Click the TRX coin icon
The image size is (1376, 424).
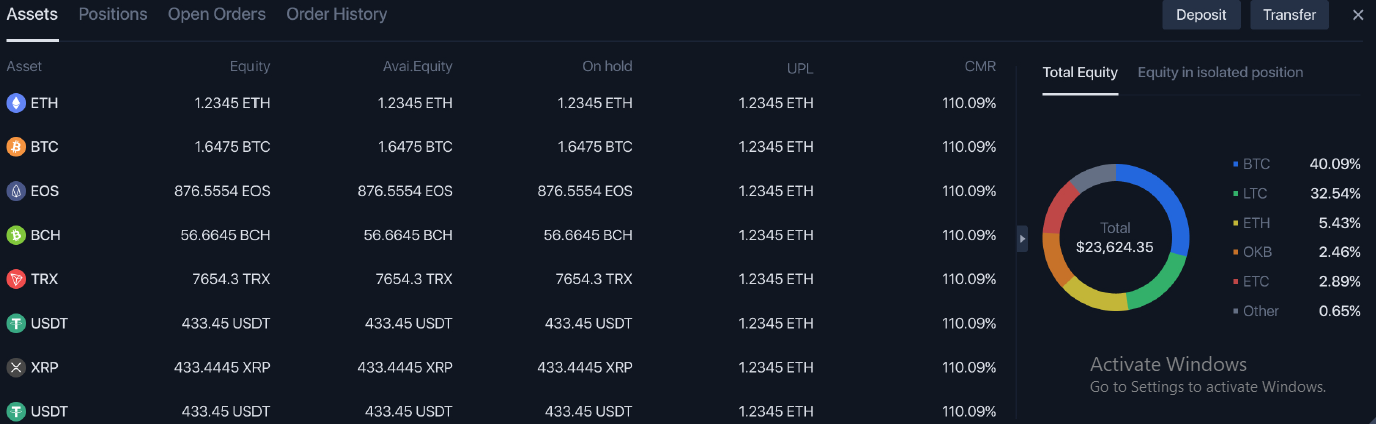(x=16, y=279)
